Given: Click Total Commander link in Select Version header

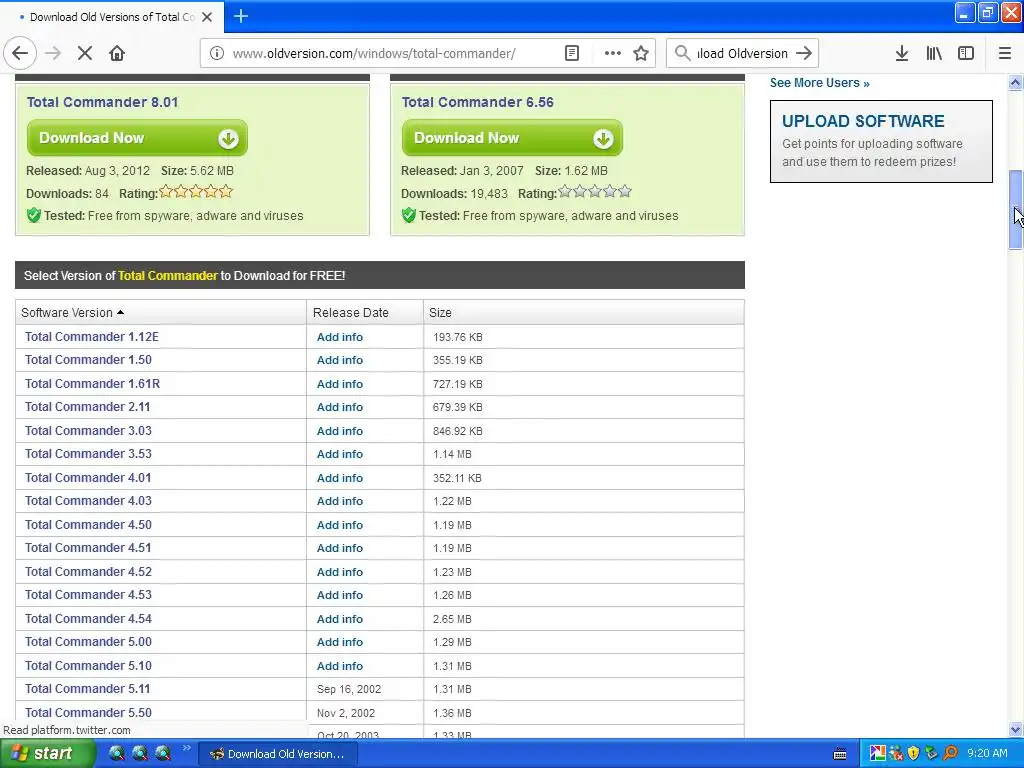Looking at the screenshot, I should coord(168,276).
